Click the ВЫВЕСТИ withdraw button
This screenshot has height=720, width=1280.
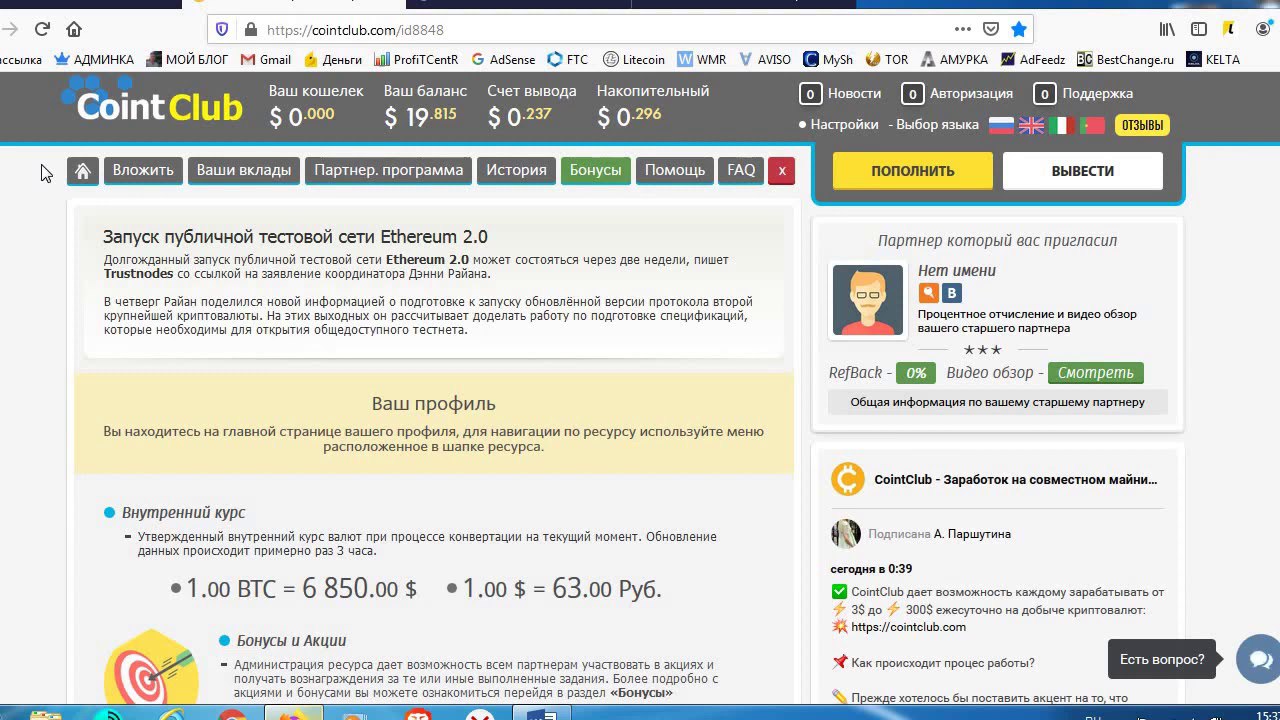point(1083,171)
